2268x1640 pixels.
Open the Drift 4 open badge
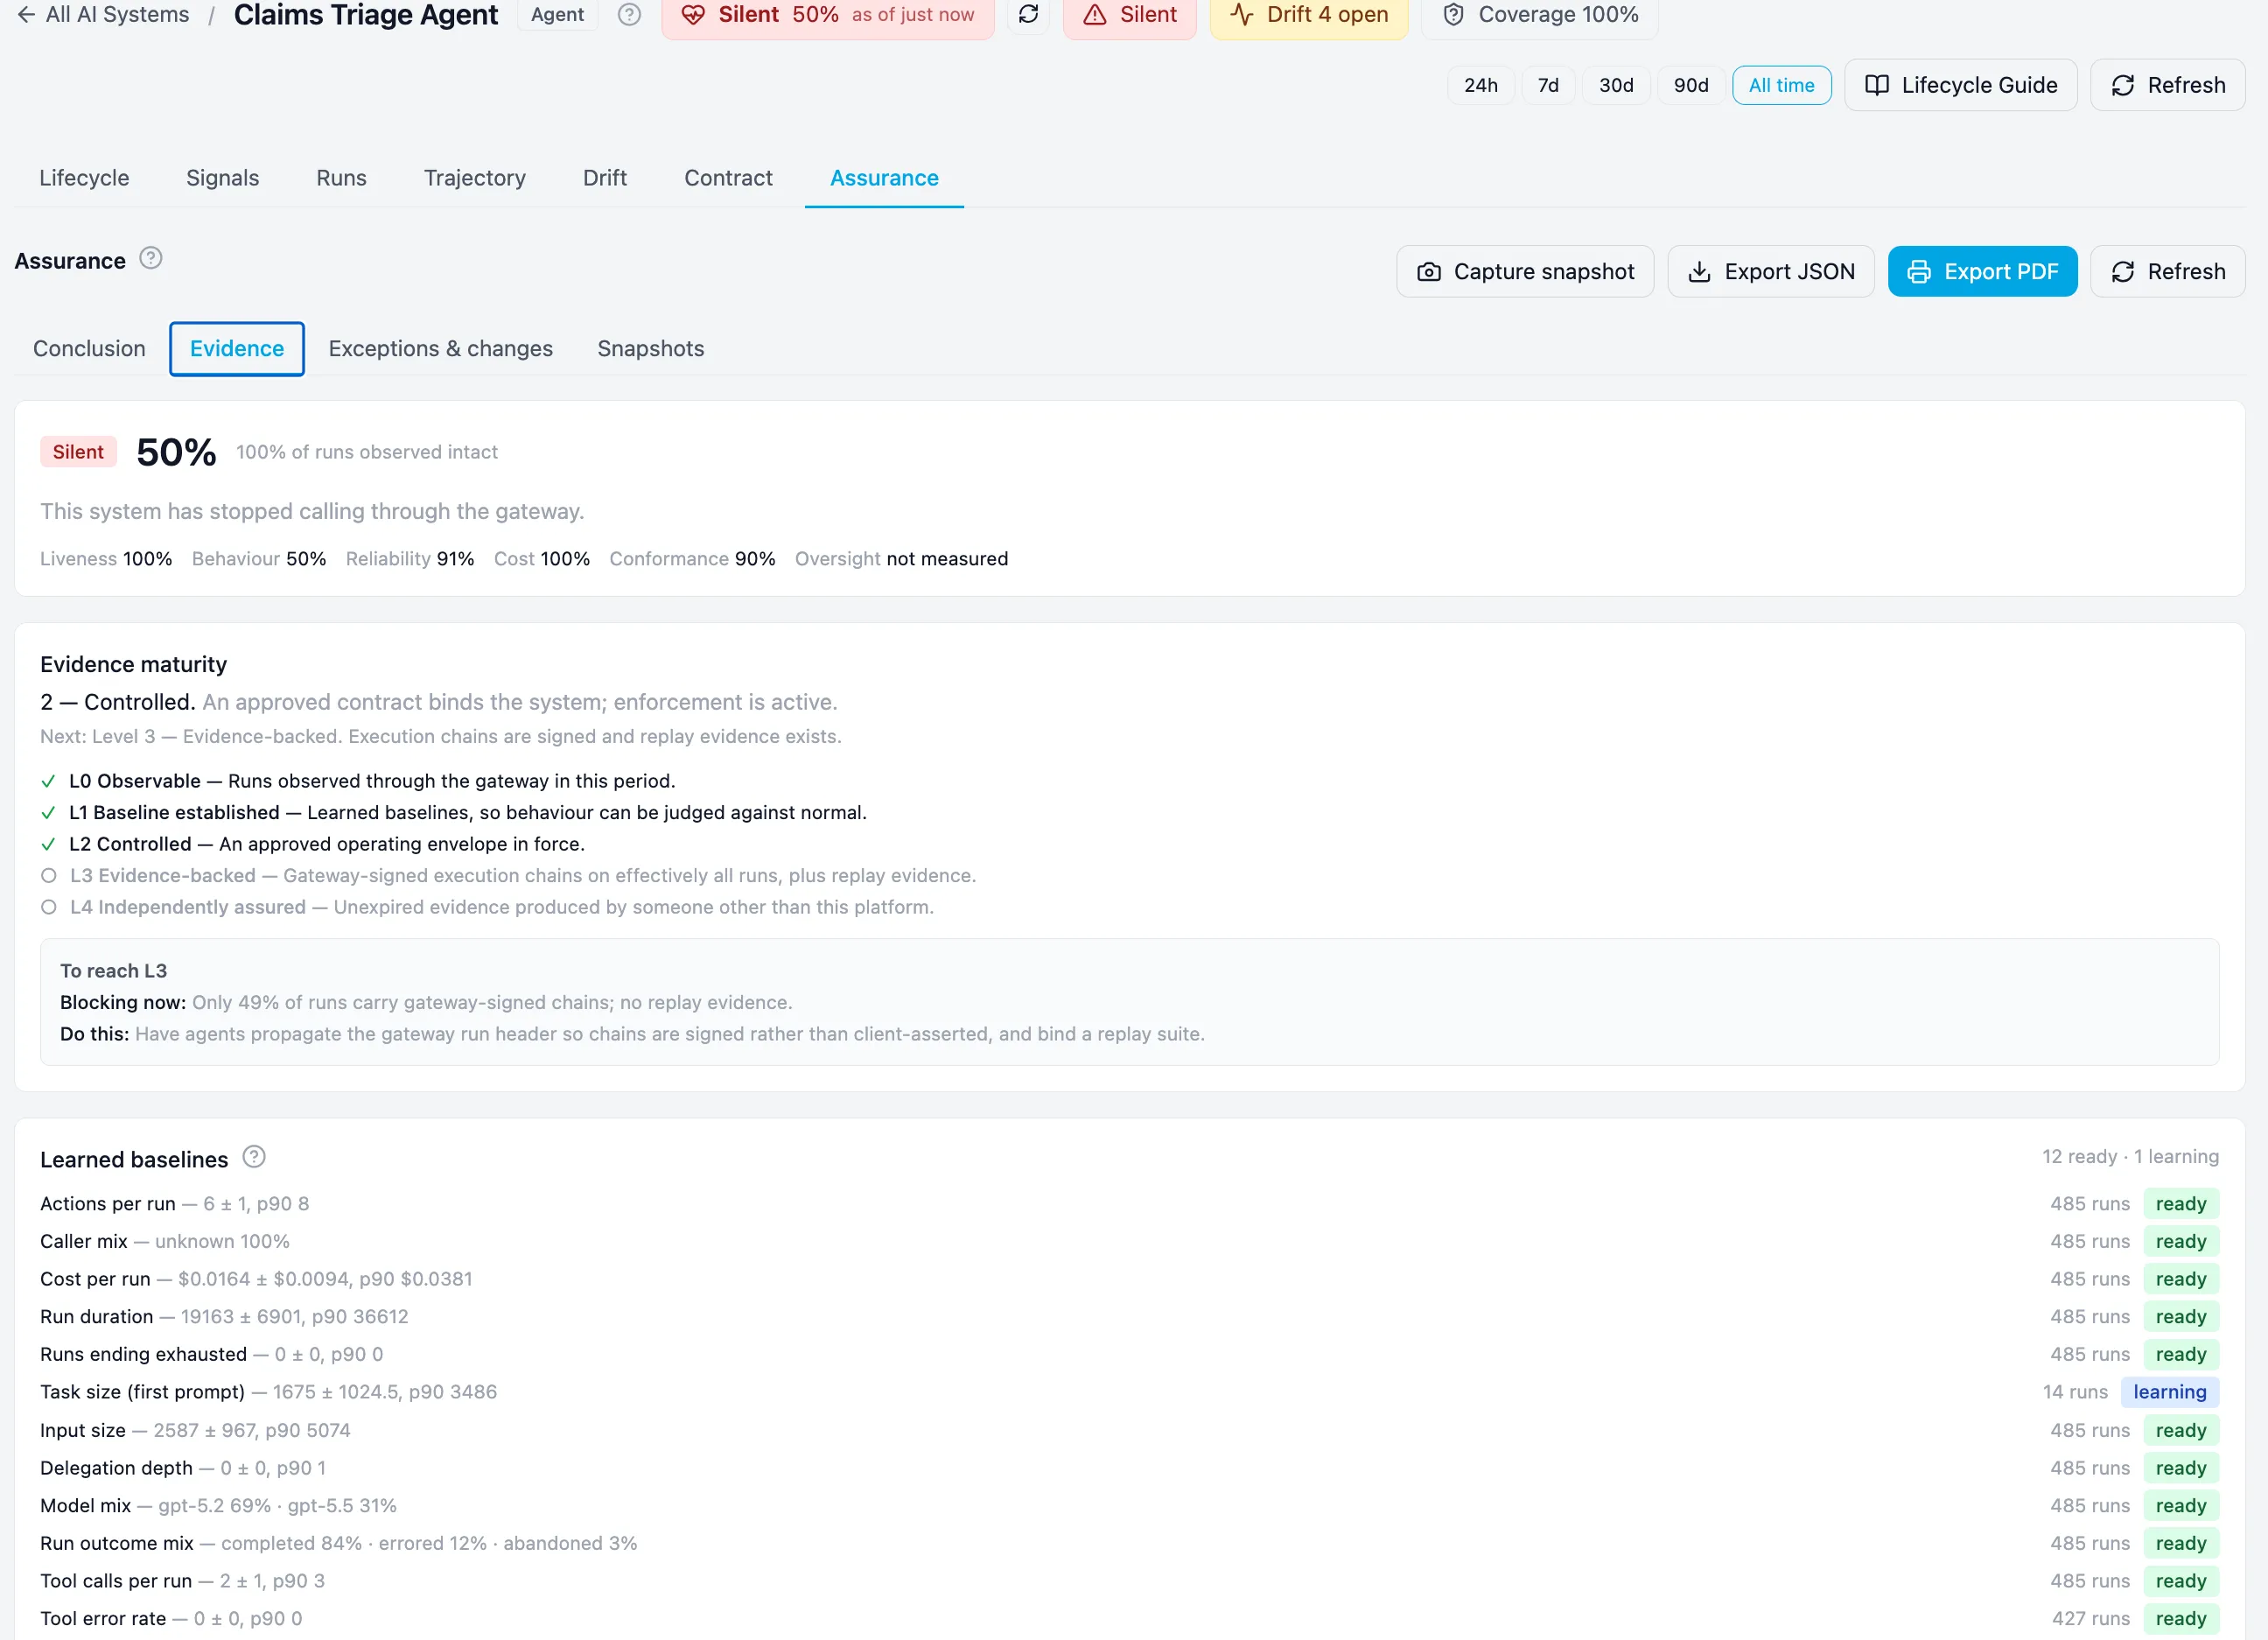pyautogui.click(x=1309, y=15)
